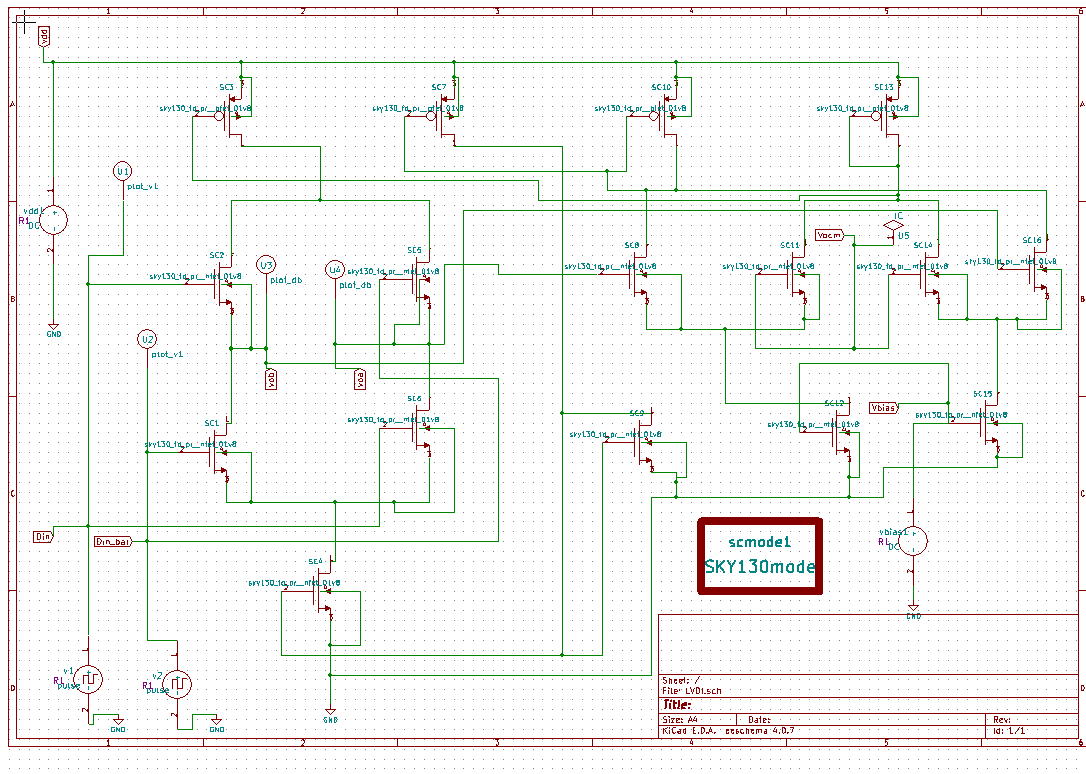Click the GND symbol below vbias1 source
Image resolution: width=1086 pixels, height=774 pixels.
pos(913,610)
